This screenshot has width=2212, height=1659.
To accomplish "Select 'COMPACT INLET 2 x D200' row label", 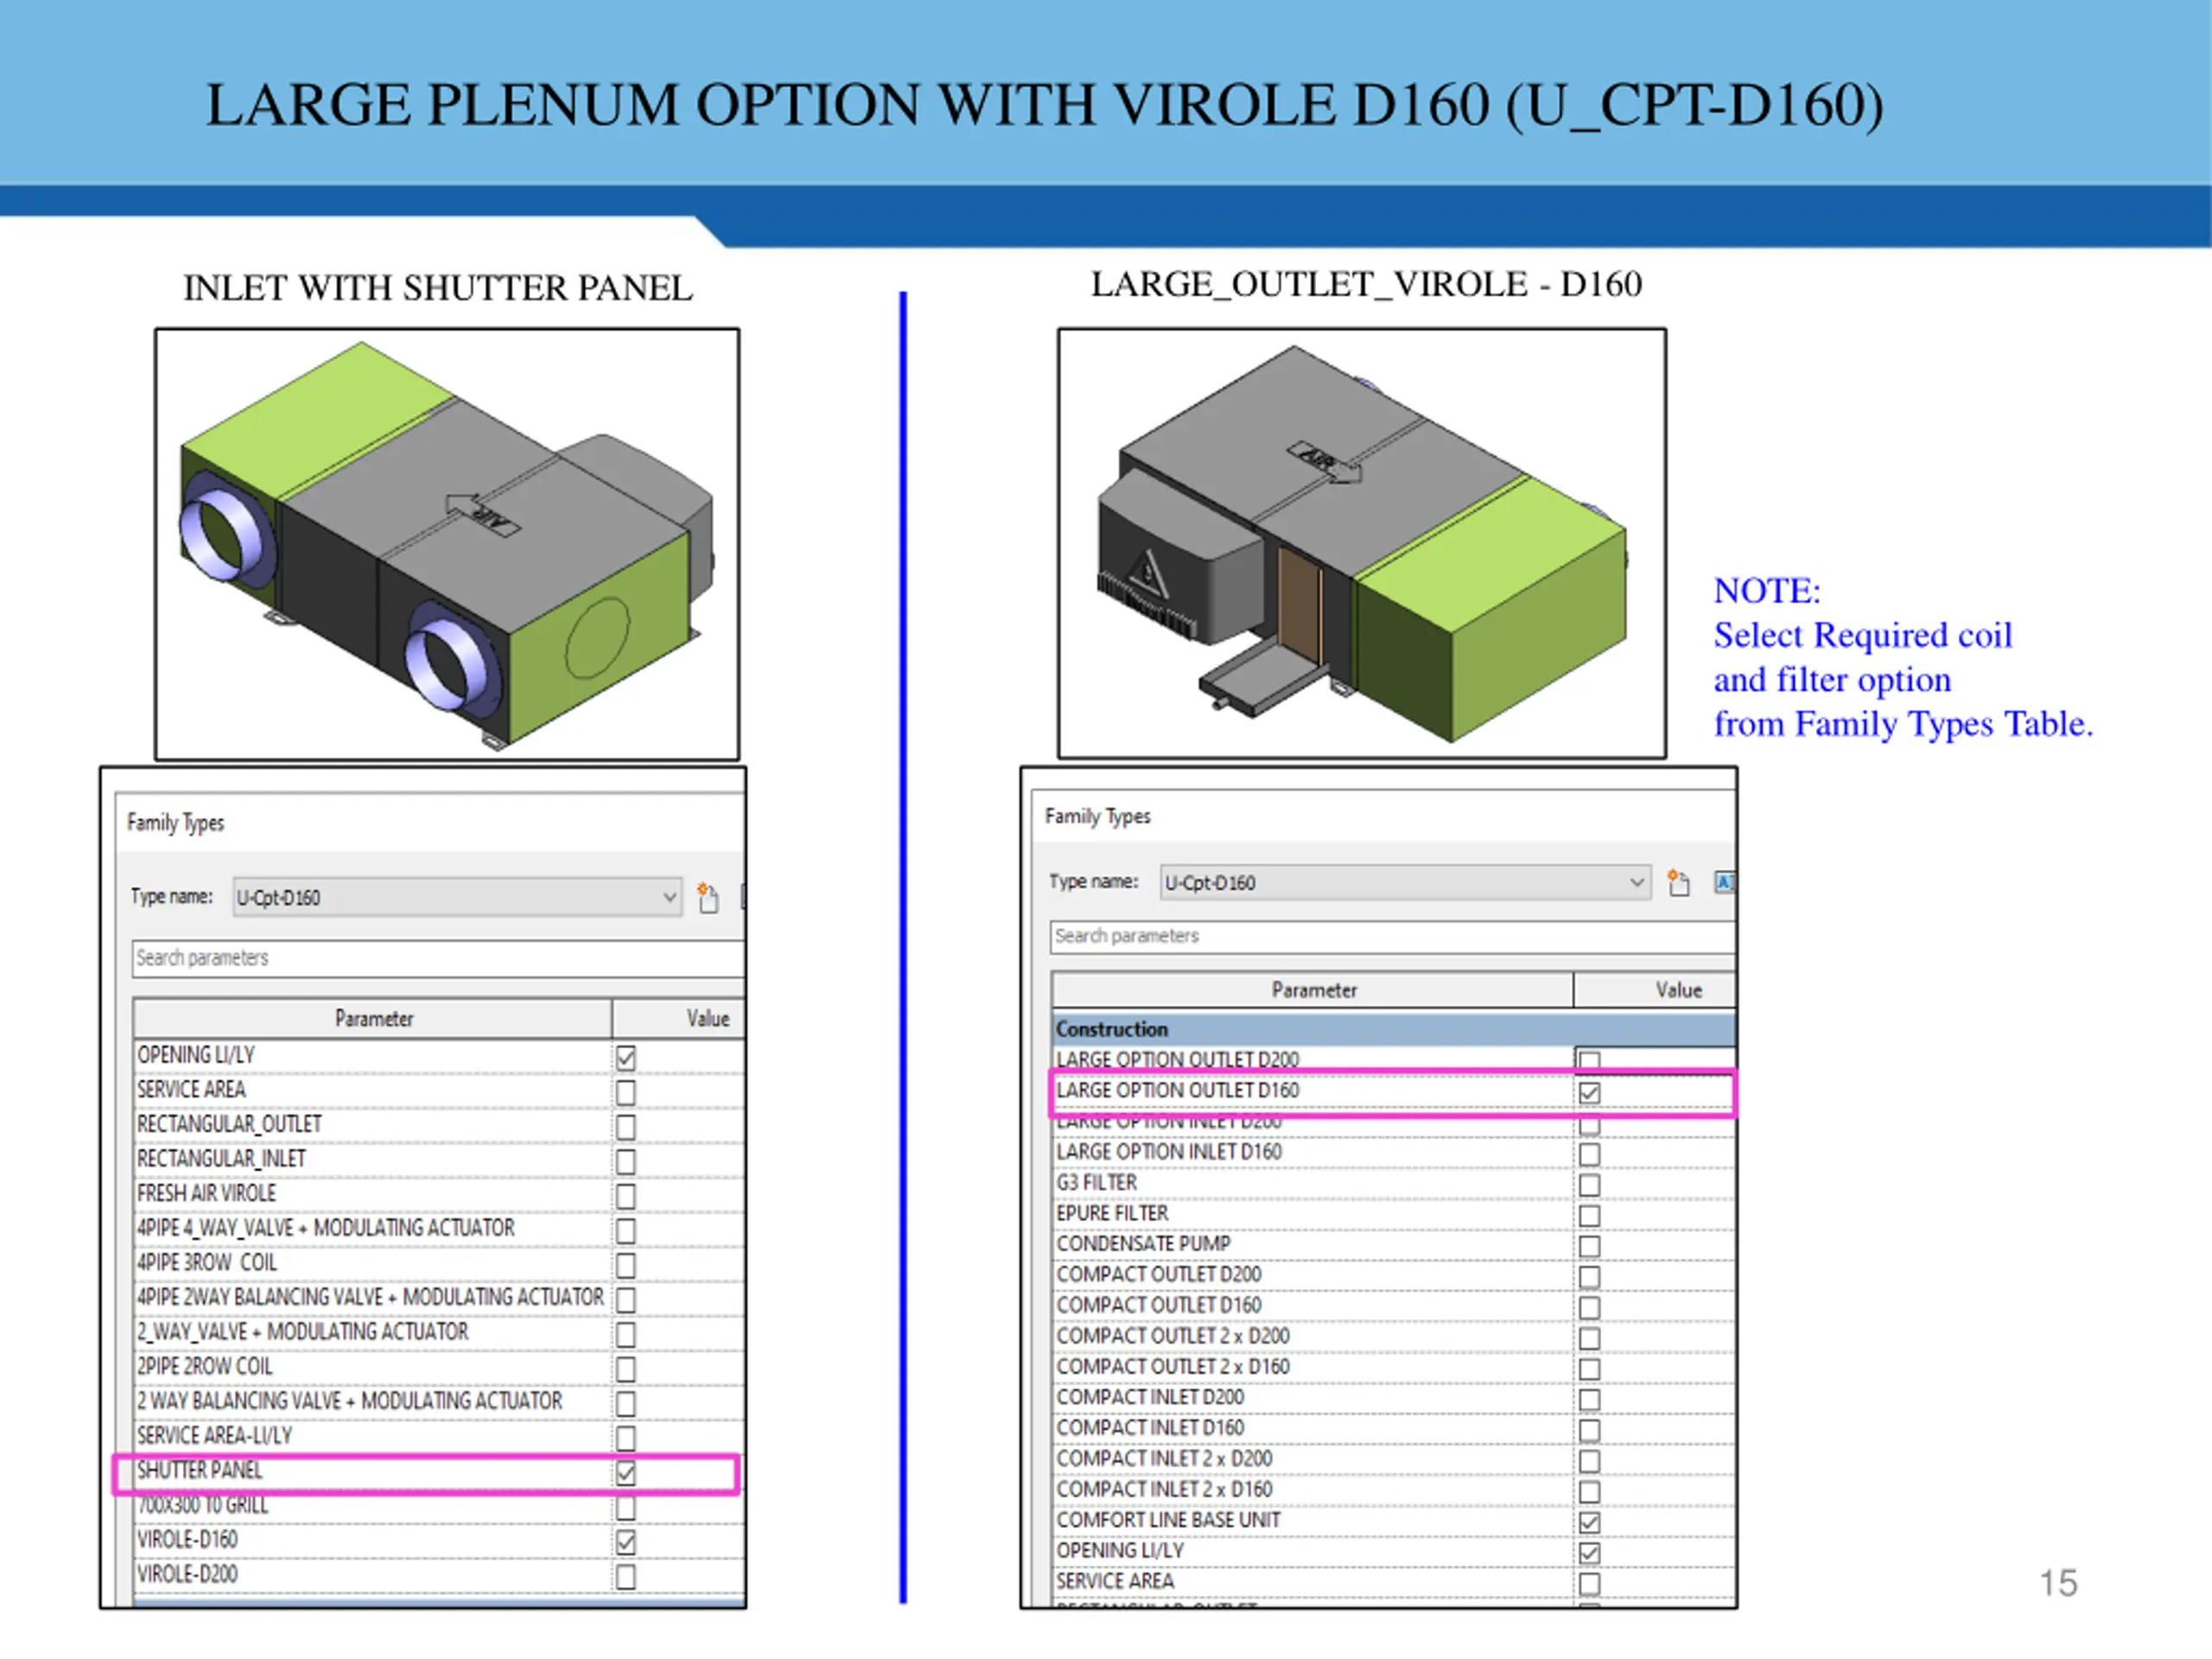I will point(1164,1459).
